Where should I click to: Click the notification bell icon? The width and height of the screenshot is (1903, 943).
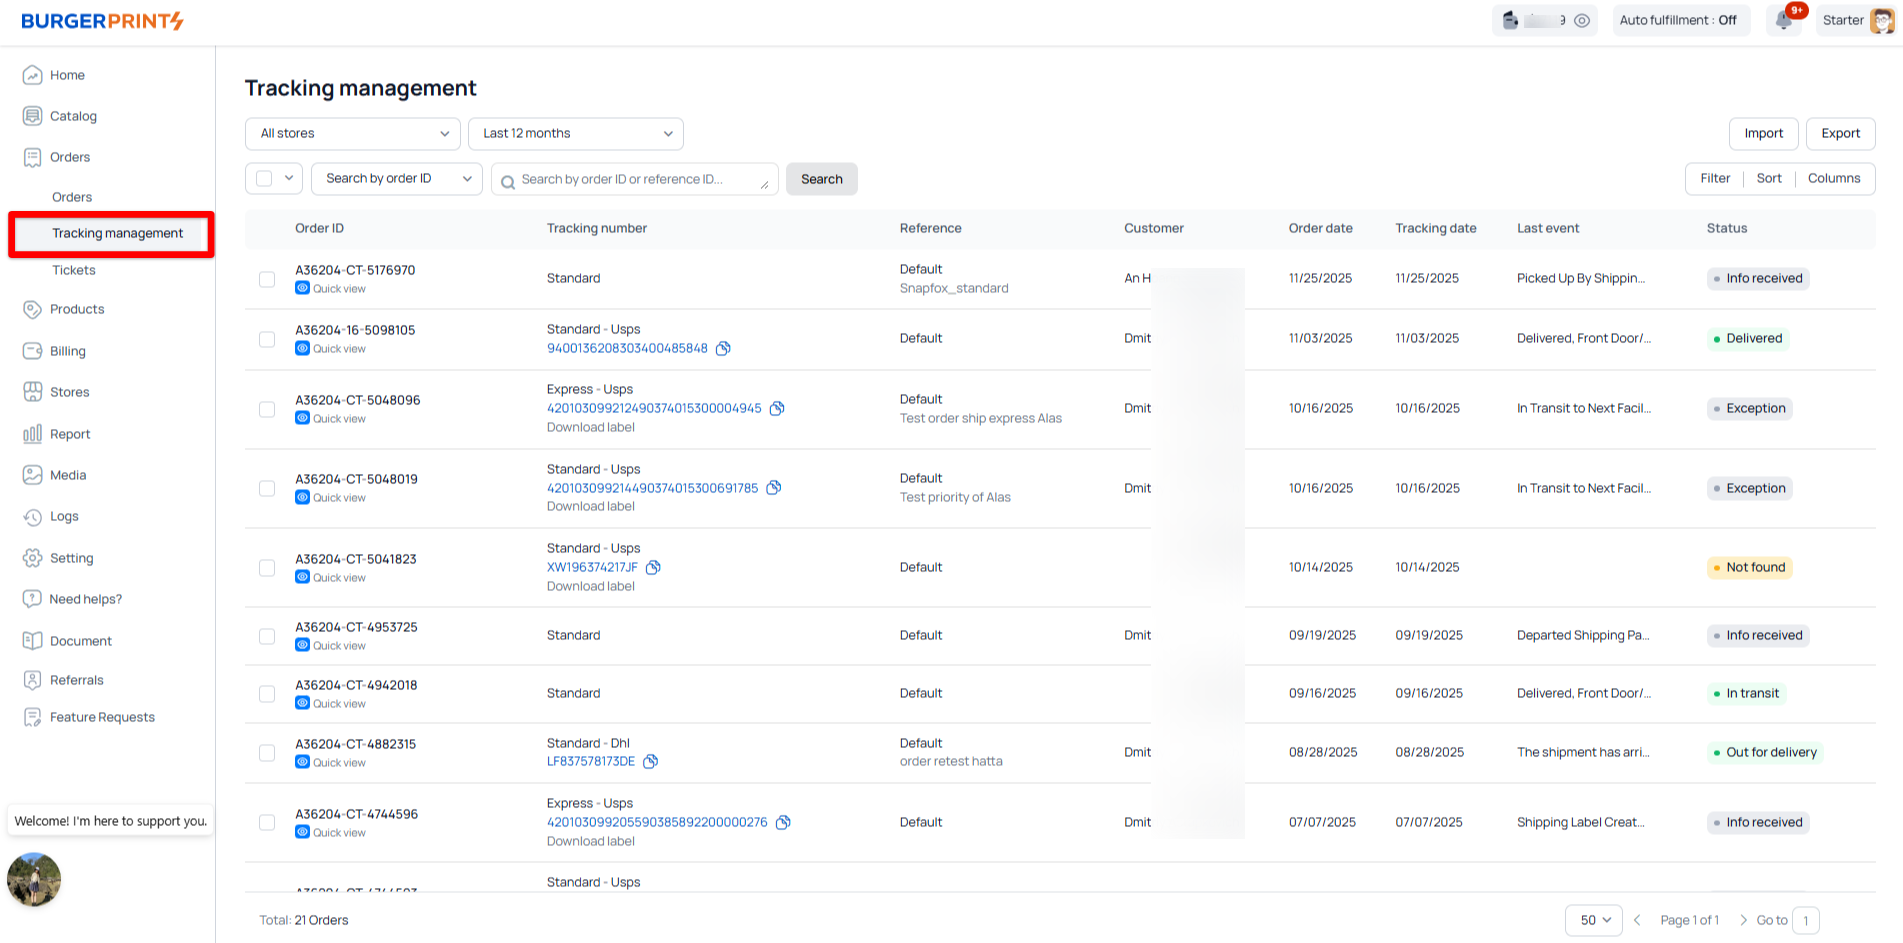pyautogui.click(x=1784, y=21)
